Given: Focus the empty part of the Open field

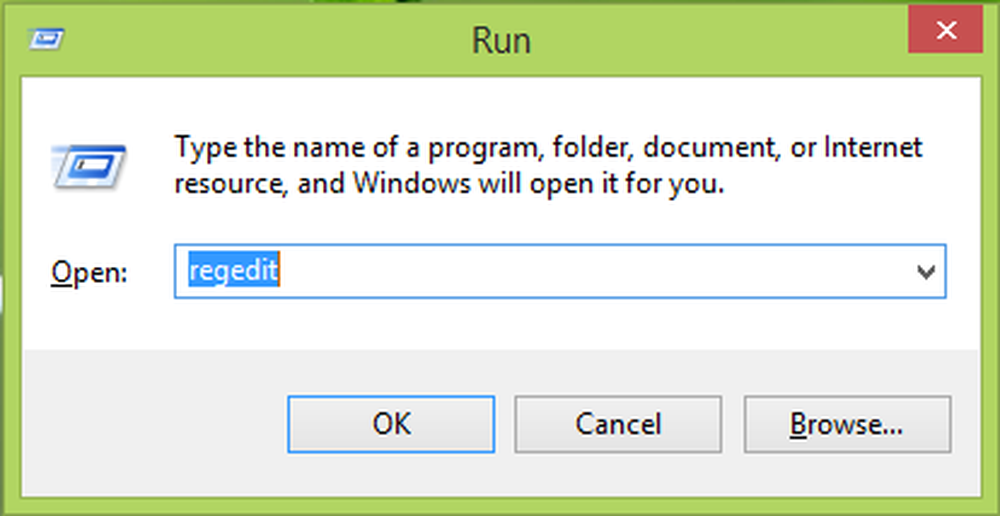Looking at the screenshot, I should (593, 272).
